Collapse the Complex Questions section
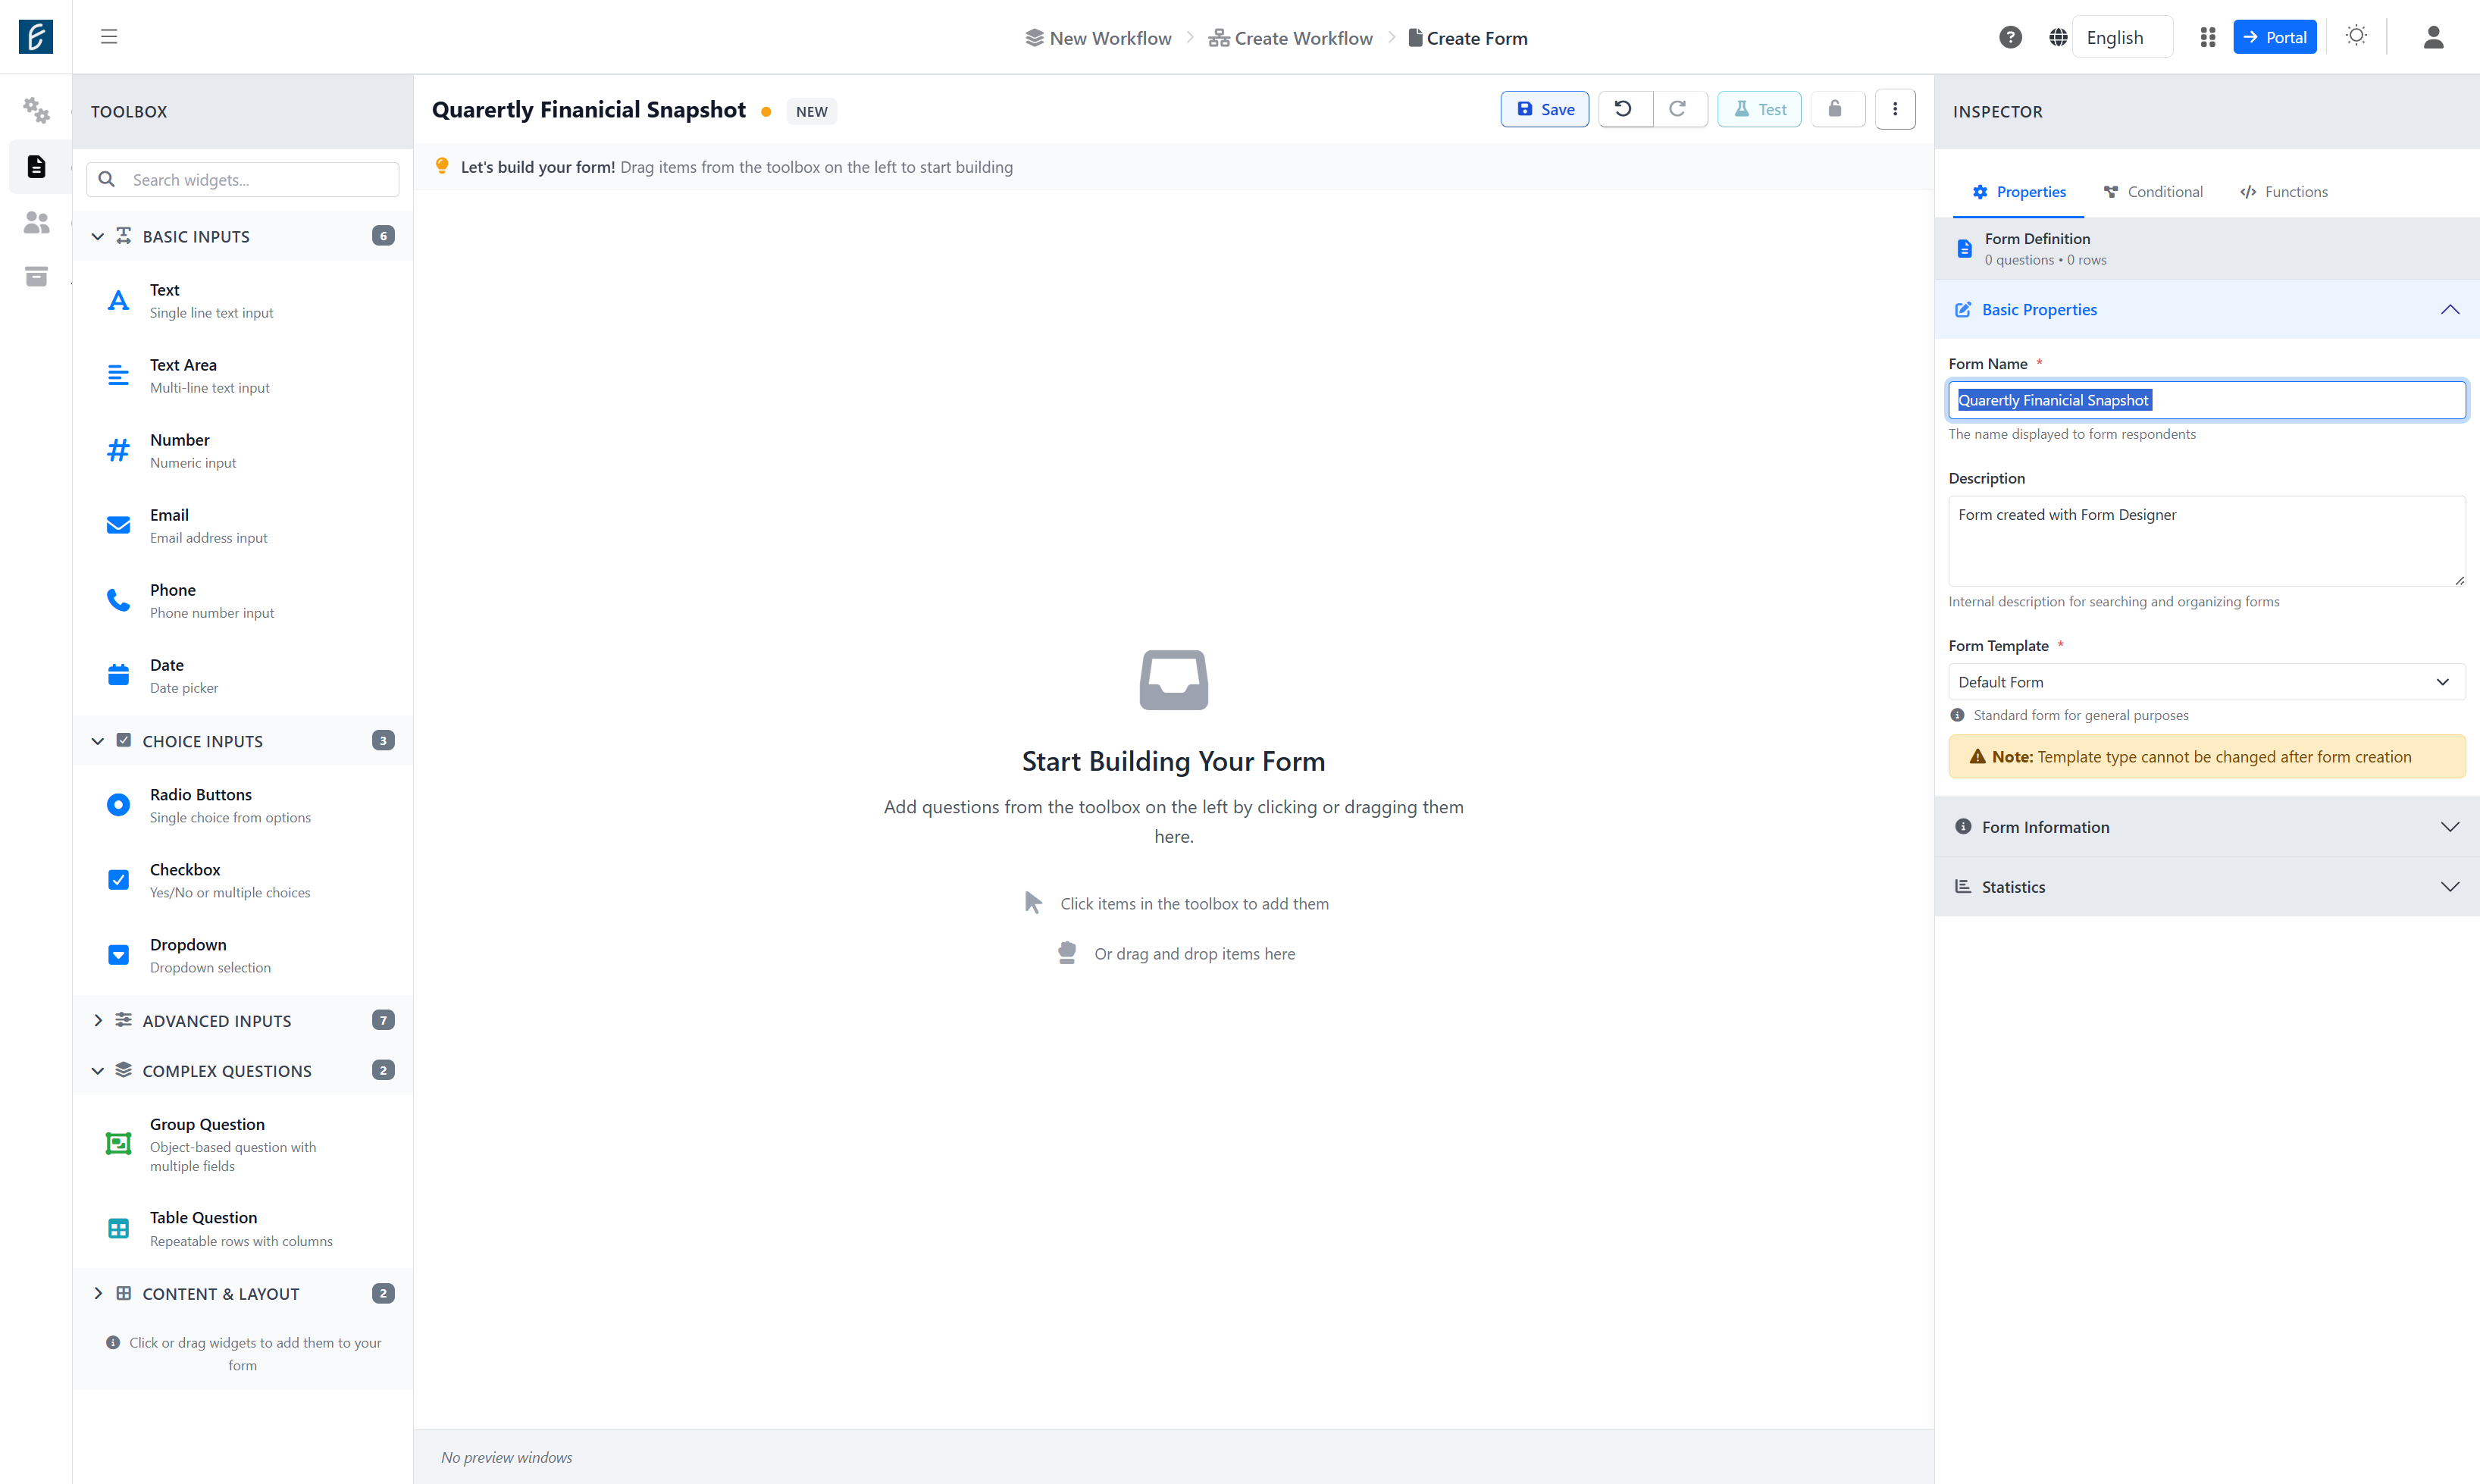Viewport: 2480px width, 1484px height. 243,1070
